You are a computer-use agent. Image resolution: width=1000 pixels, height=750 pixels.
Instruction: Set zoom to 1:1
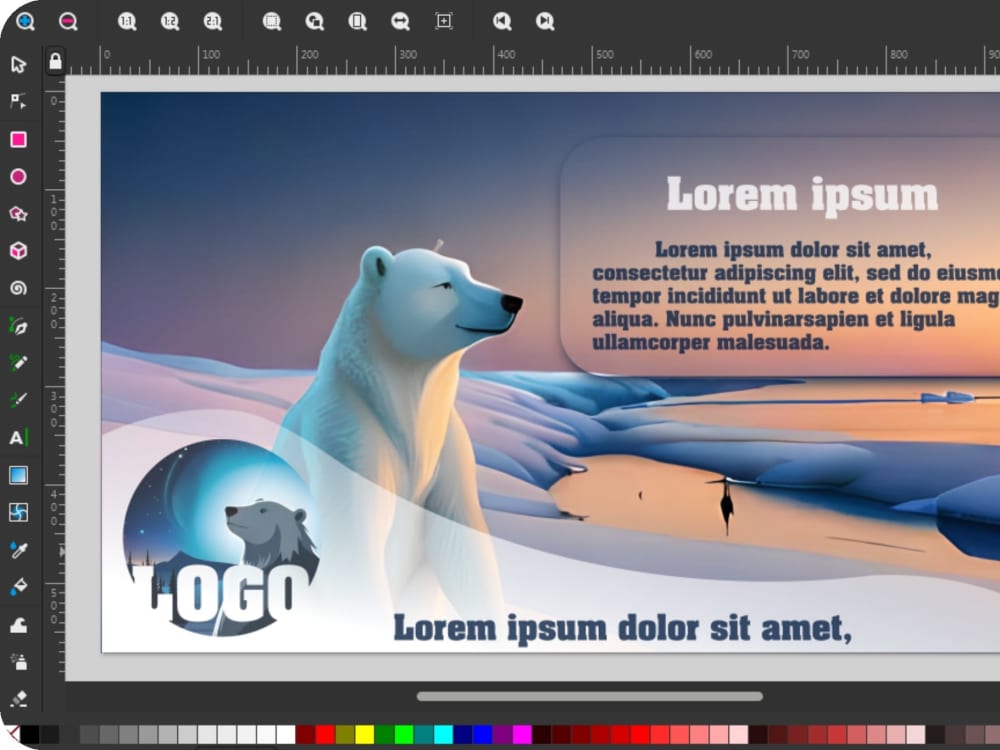(x=127, y=22)
